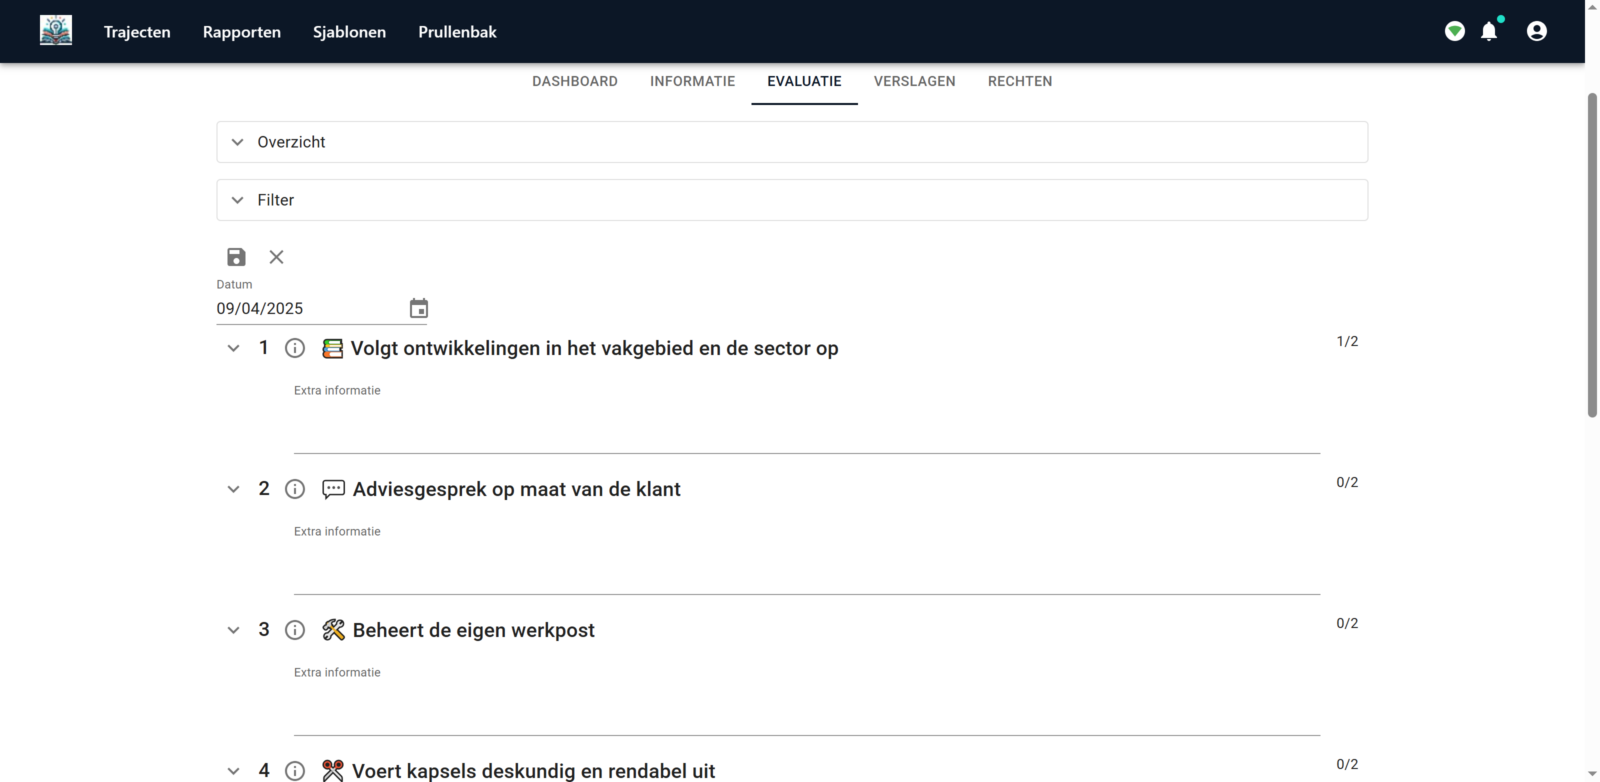Open the Prullenbak
This screenshot has height=782, width=1600.
[x=457, y=32]
